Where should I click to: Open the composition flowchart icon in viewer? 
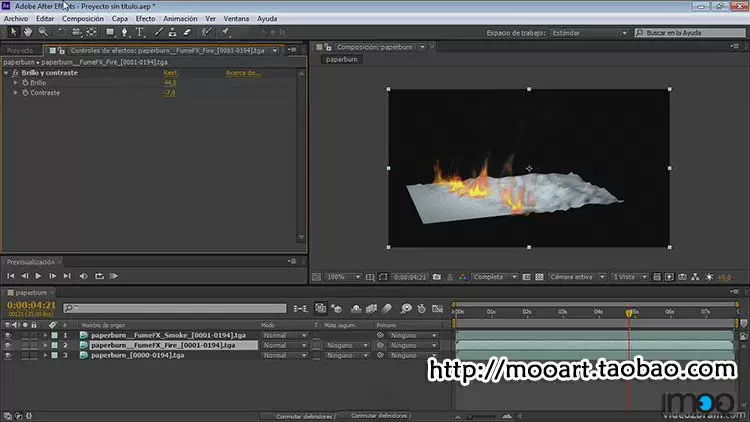pos(695,277)
